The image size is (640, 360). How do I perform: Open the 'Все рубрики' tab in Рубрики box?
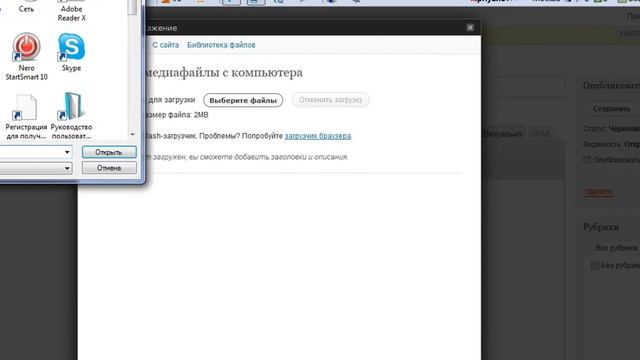tap(616, 248)
